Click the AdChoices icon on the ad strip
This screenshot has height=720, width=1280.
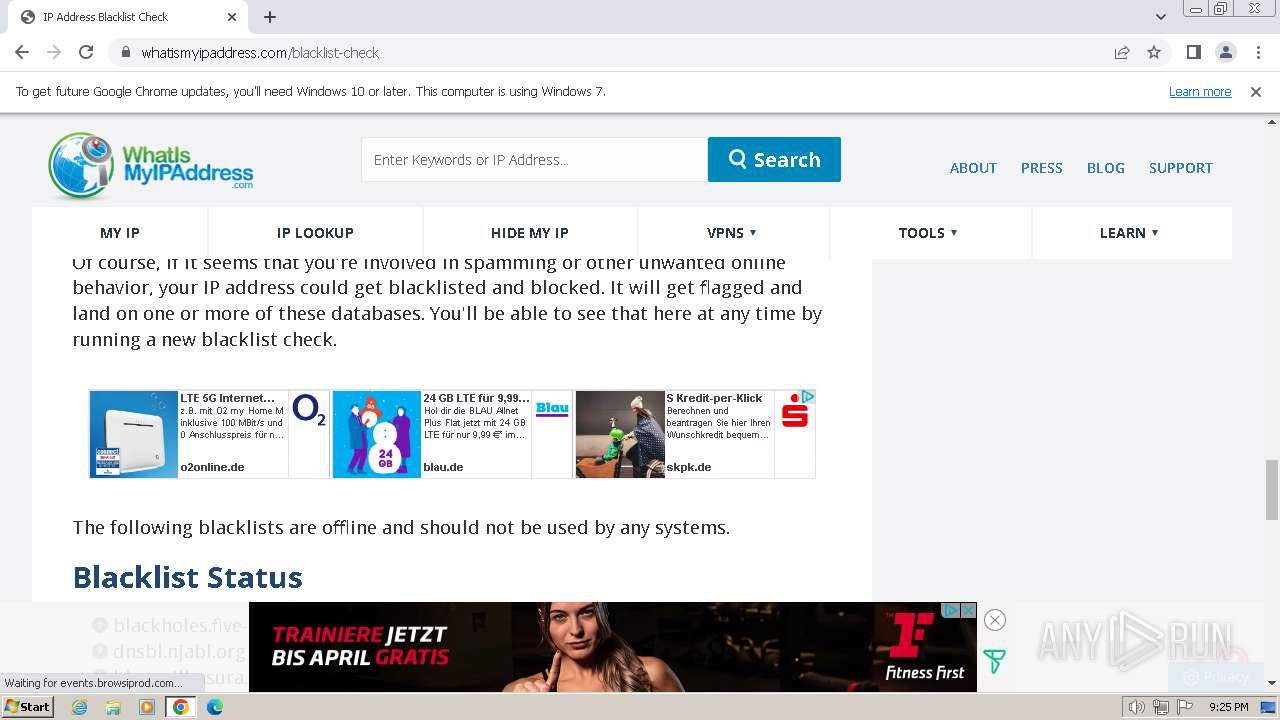pos(808,397)
